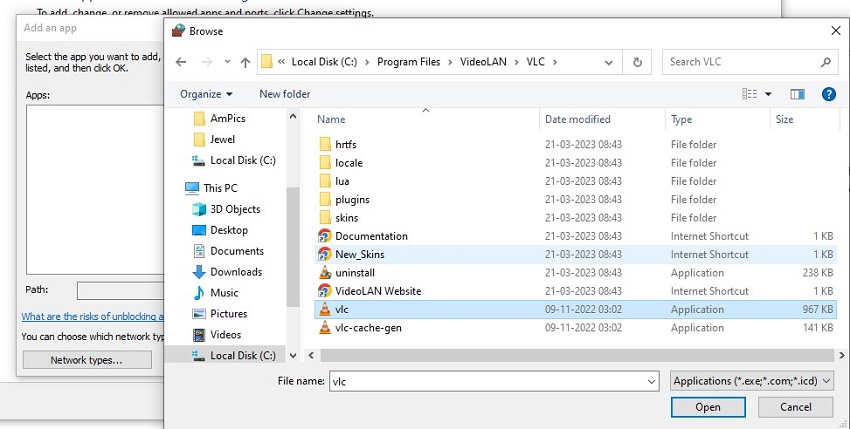850x429 pixels.
Task: Open recent locations chevron beside Forward arrow
Action: pyautogui.click(x=227, y=62)
